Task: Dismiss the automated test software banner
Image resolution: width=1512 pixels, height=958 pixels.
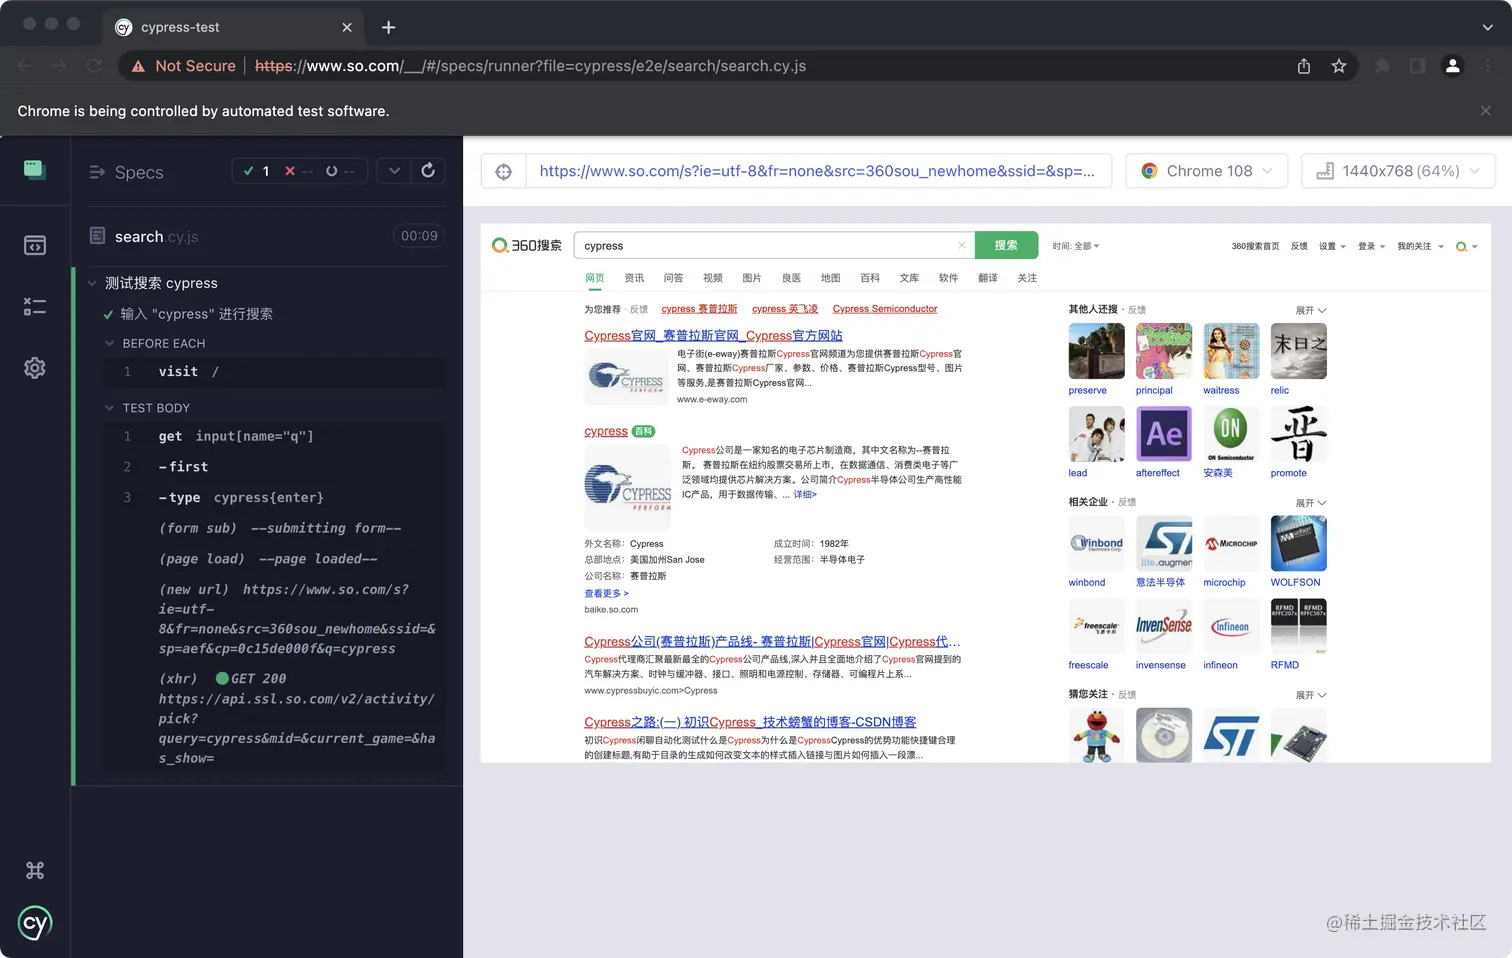Action: pos(1485,111)
